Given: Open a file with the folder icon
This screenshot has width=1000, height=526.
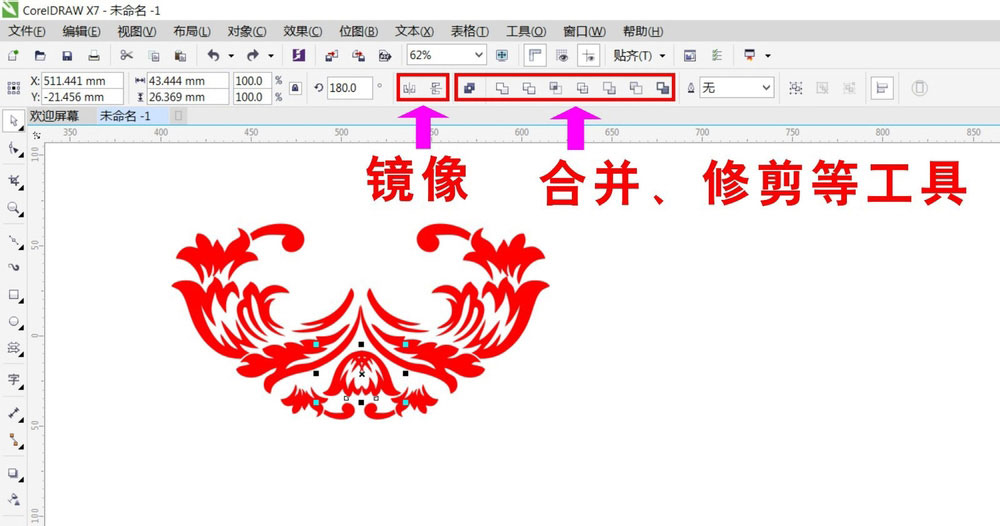Looking at the screenshot, I should (40, 55).
